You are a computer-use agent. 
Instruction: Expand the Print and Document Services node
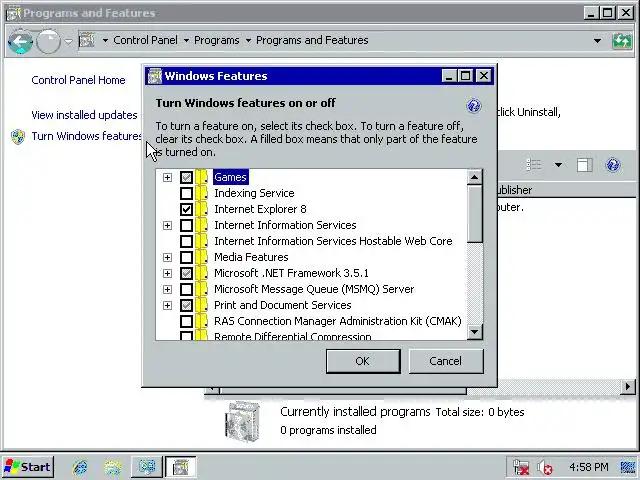[x=167, y=305]
